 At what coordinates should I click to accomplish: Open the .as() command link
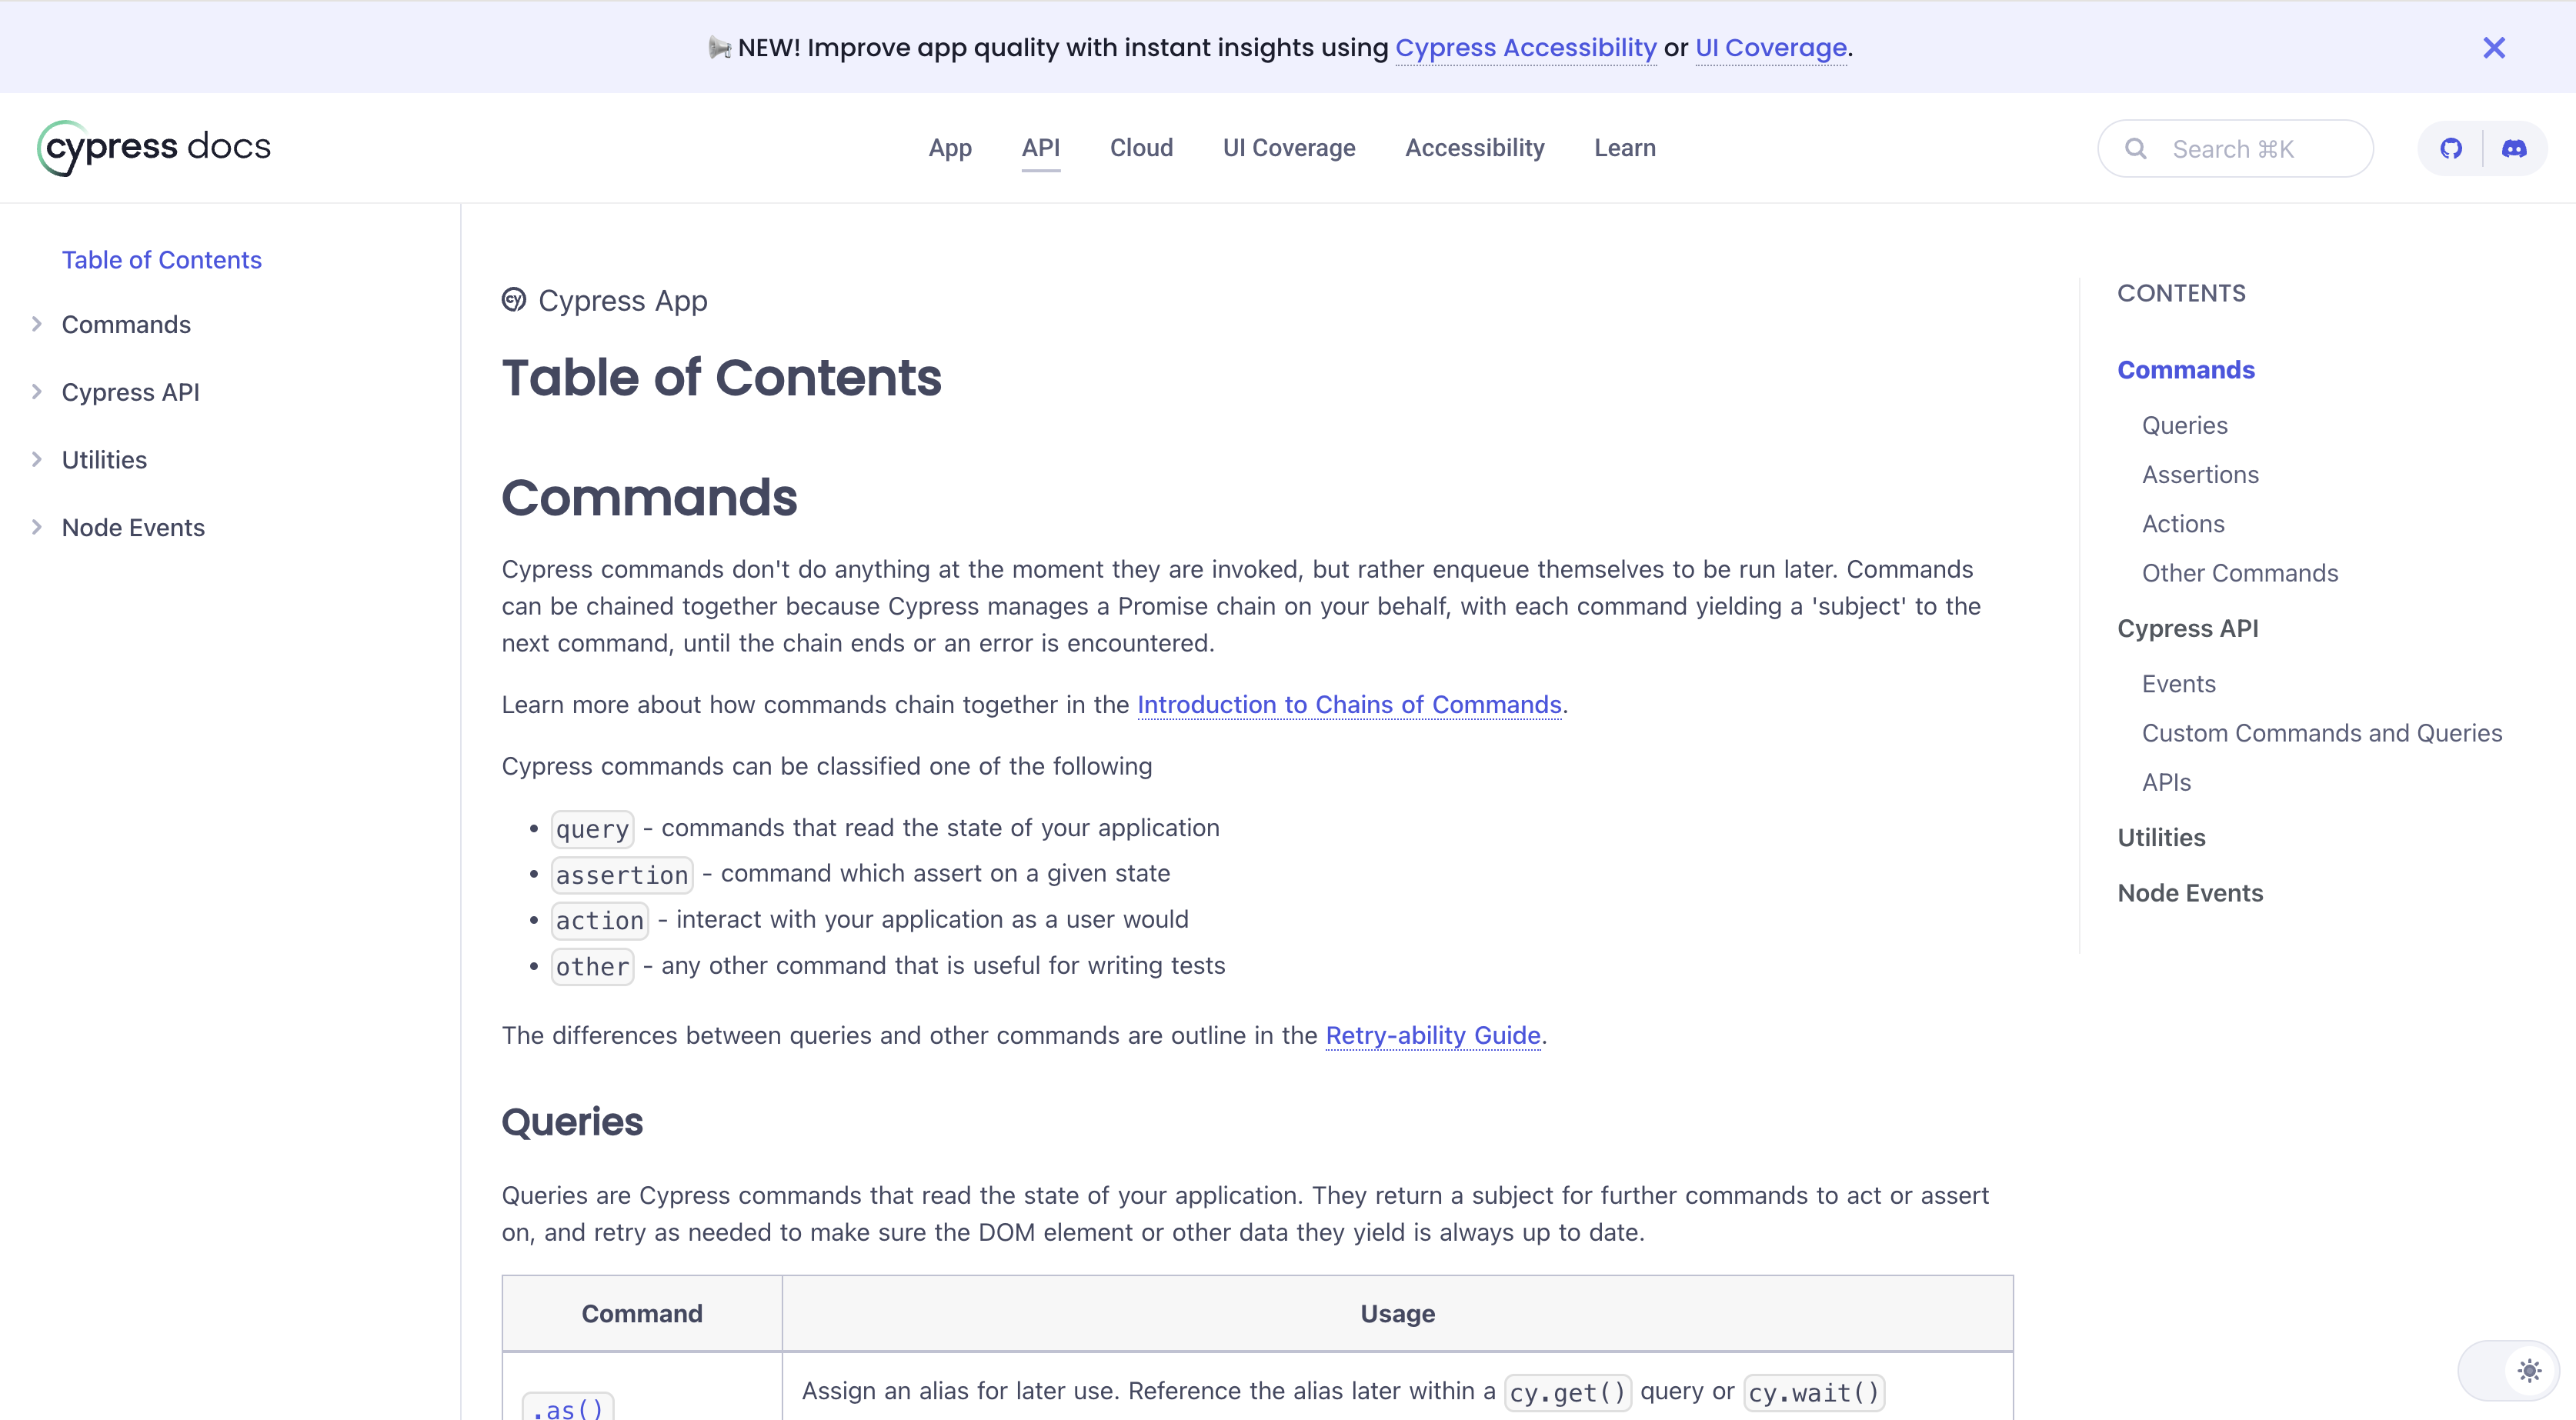pos(568,1408)
